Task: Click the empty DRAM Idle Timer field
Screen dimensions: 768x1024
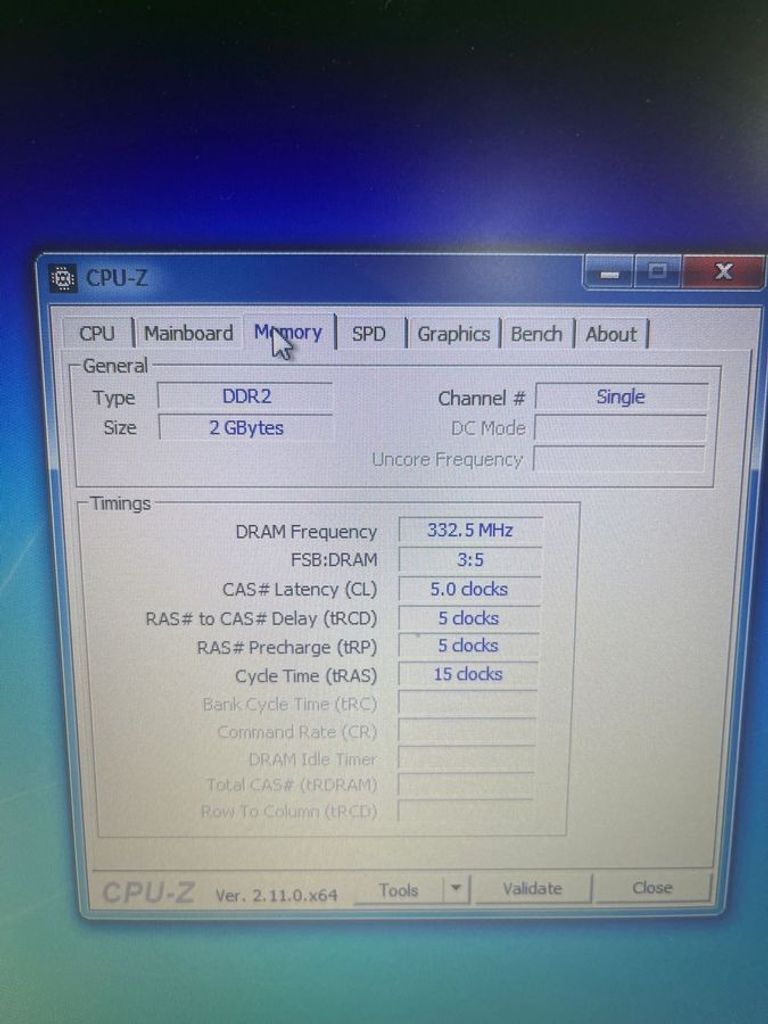Action: [466, 758]
